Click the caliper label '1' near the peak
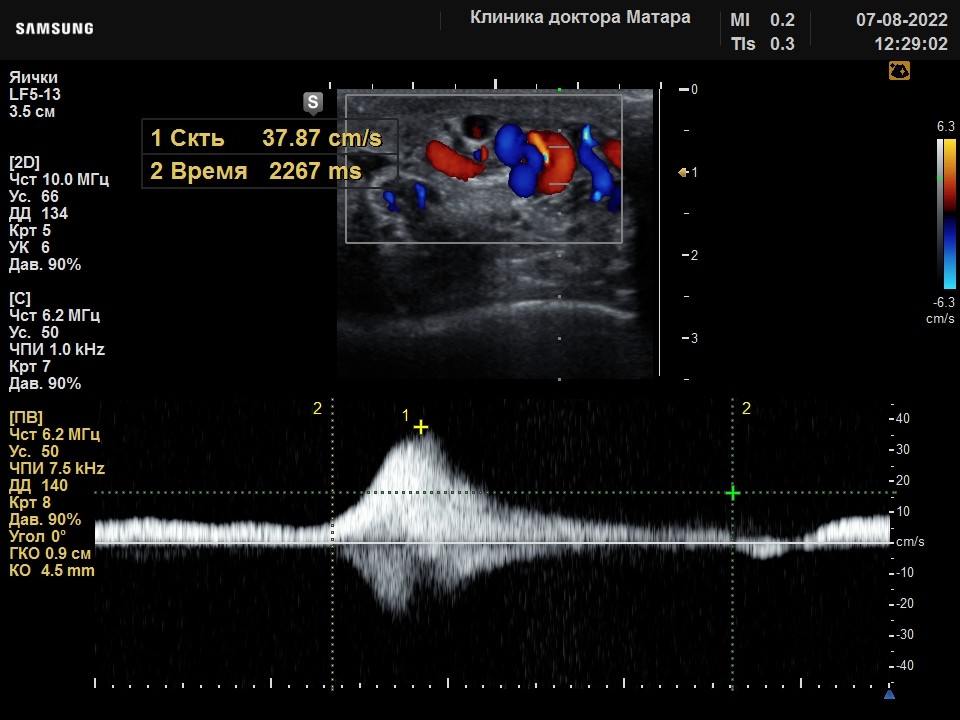Viewport: 960px width, 720px height. (x=405, y=416)
